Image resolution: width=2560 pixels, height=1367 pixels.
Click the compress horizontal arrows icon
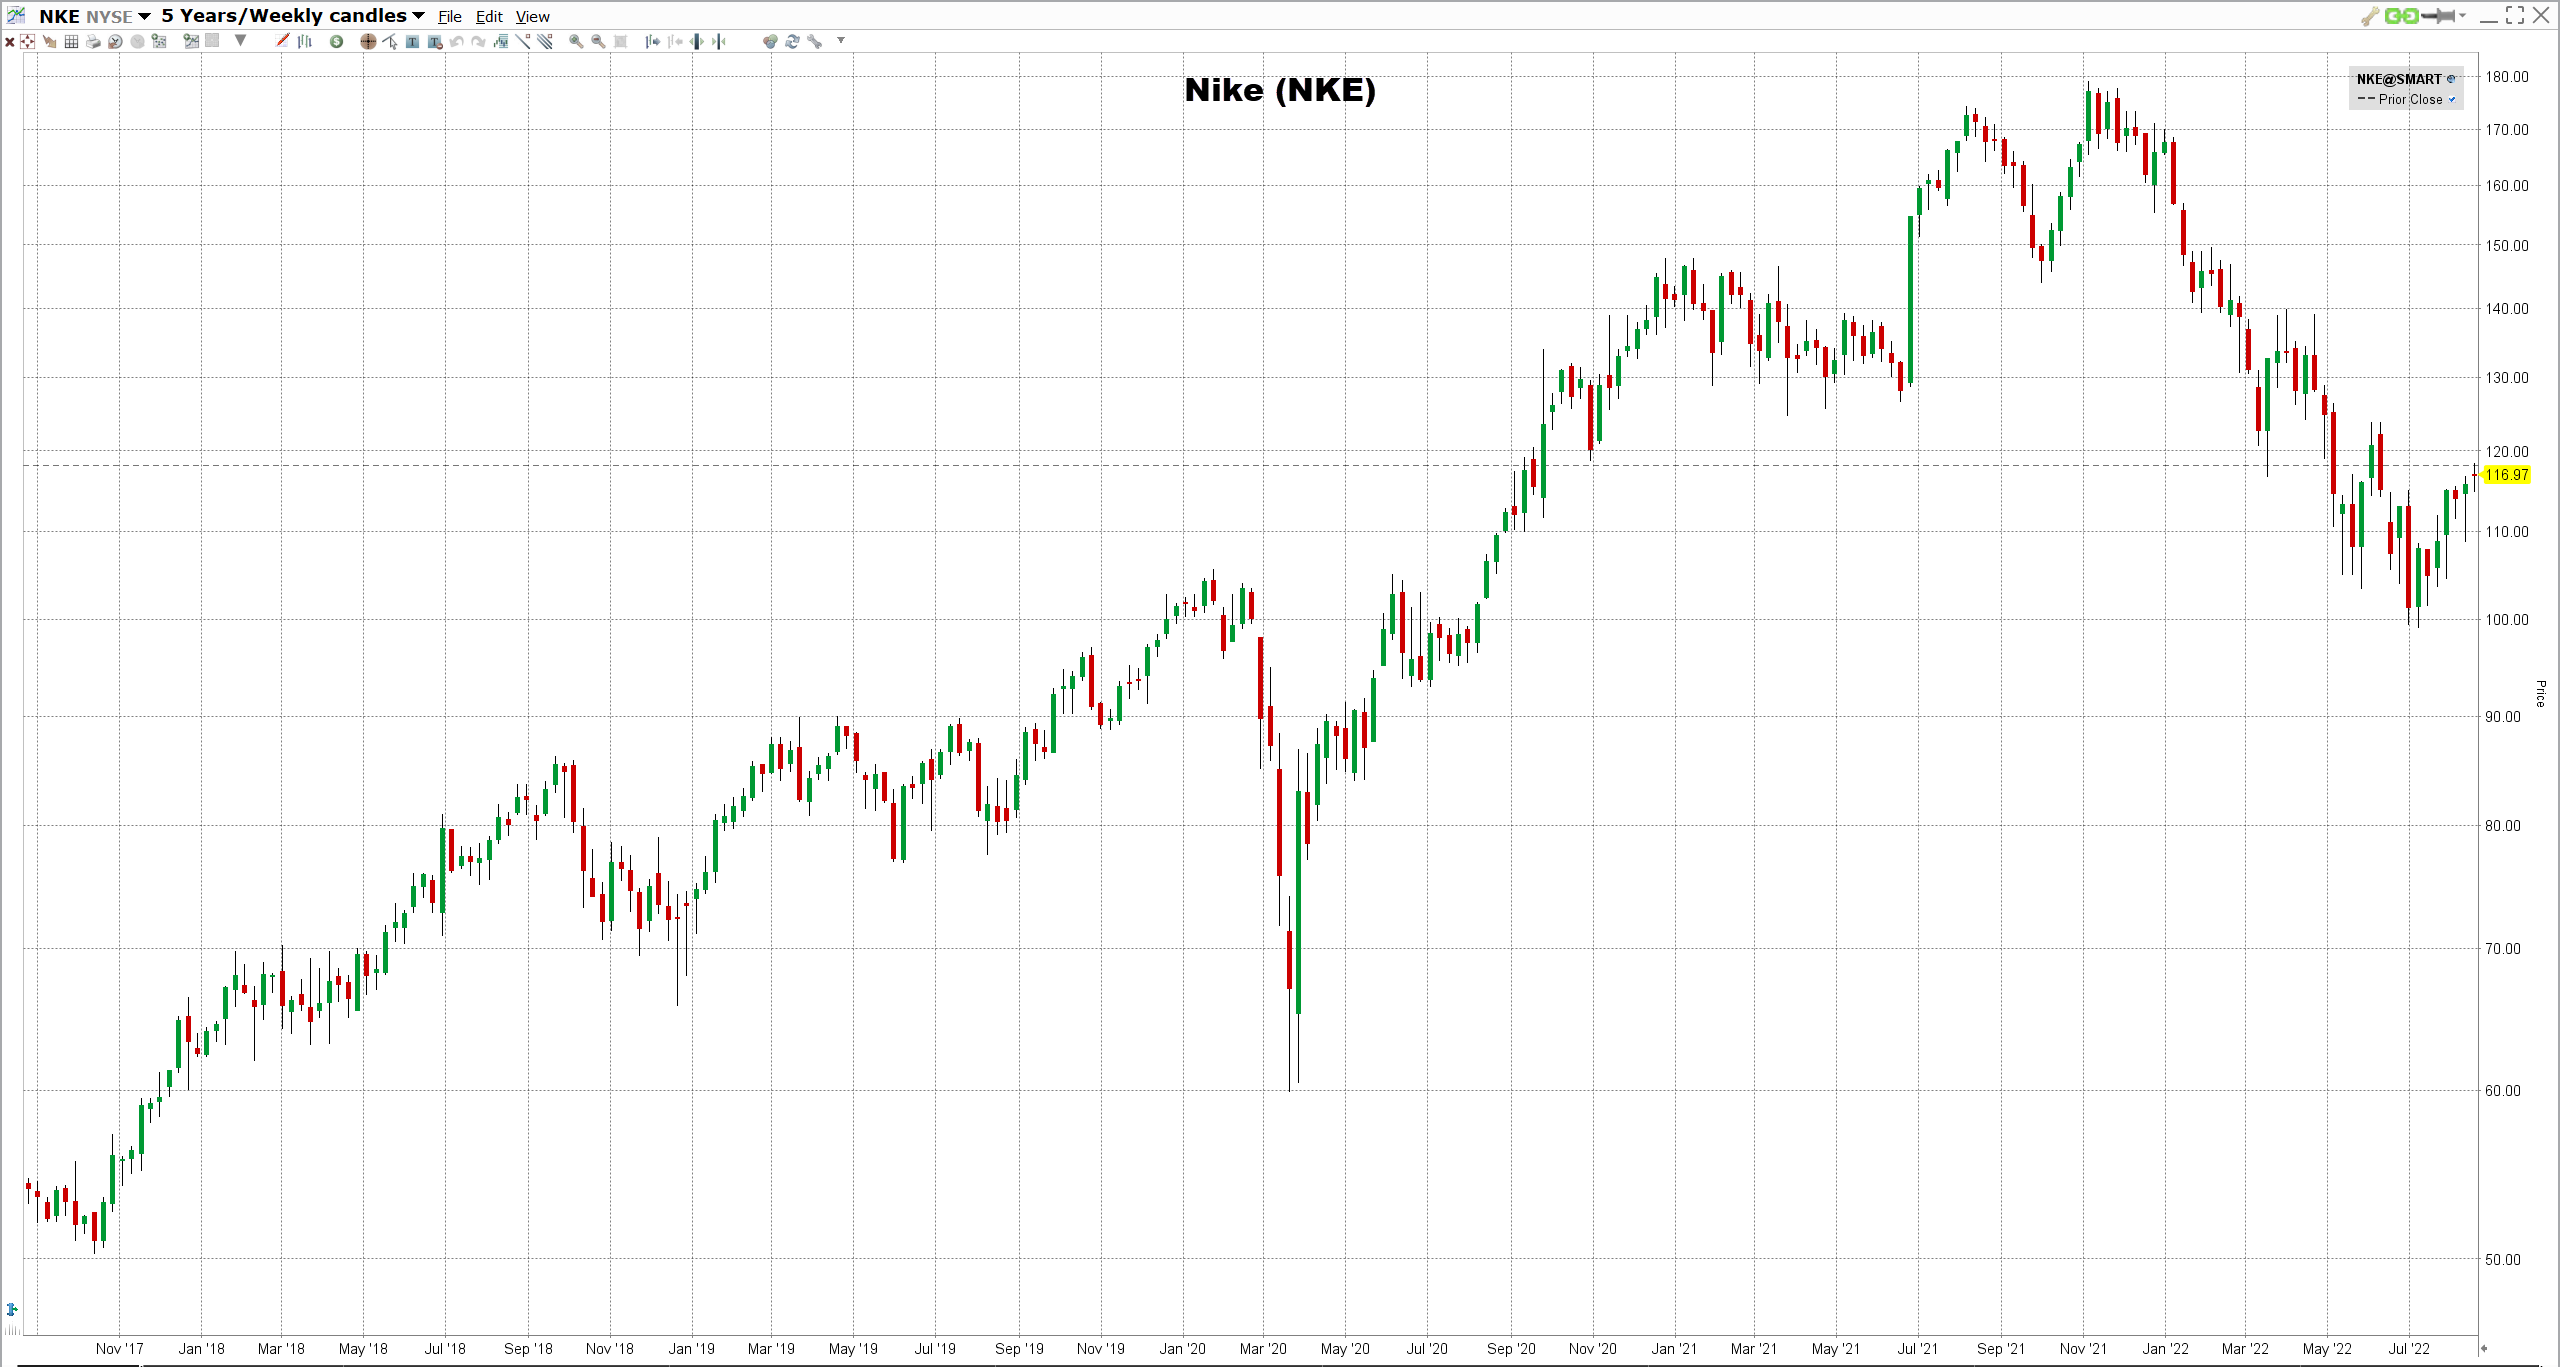pos(719,41)
